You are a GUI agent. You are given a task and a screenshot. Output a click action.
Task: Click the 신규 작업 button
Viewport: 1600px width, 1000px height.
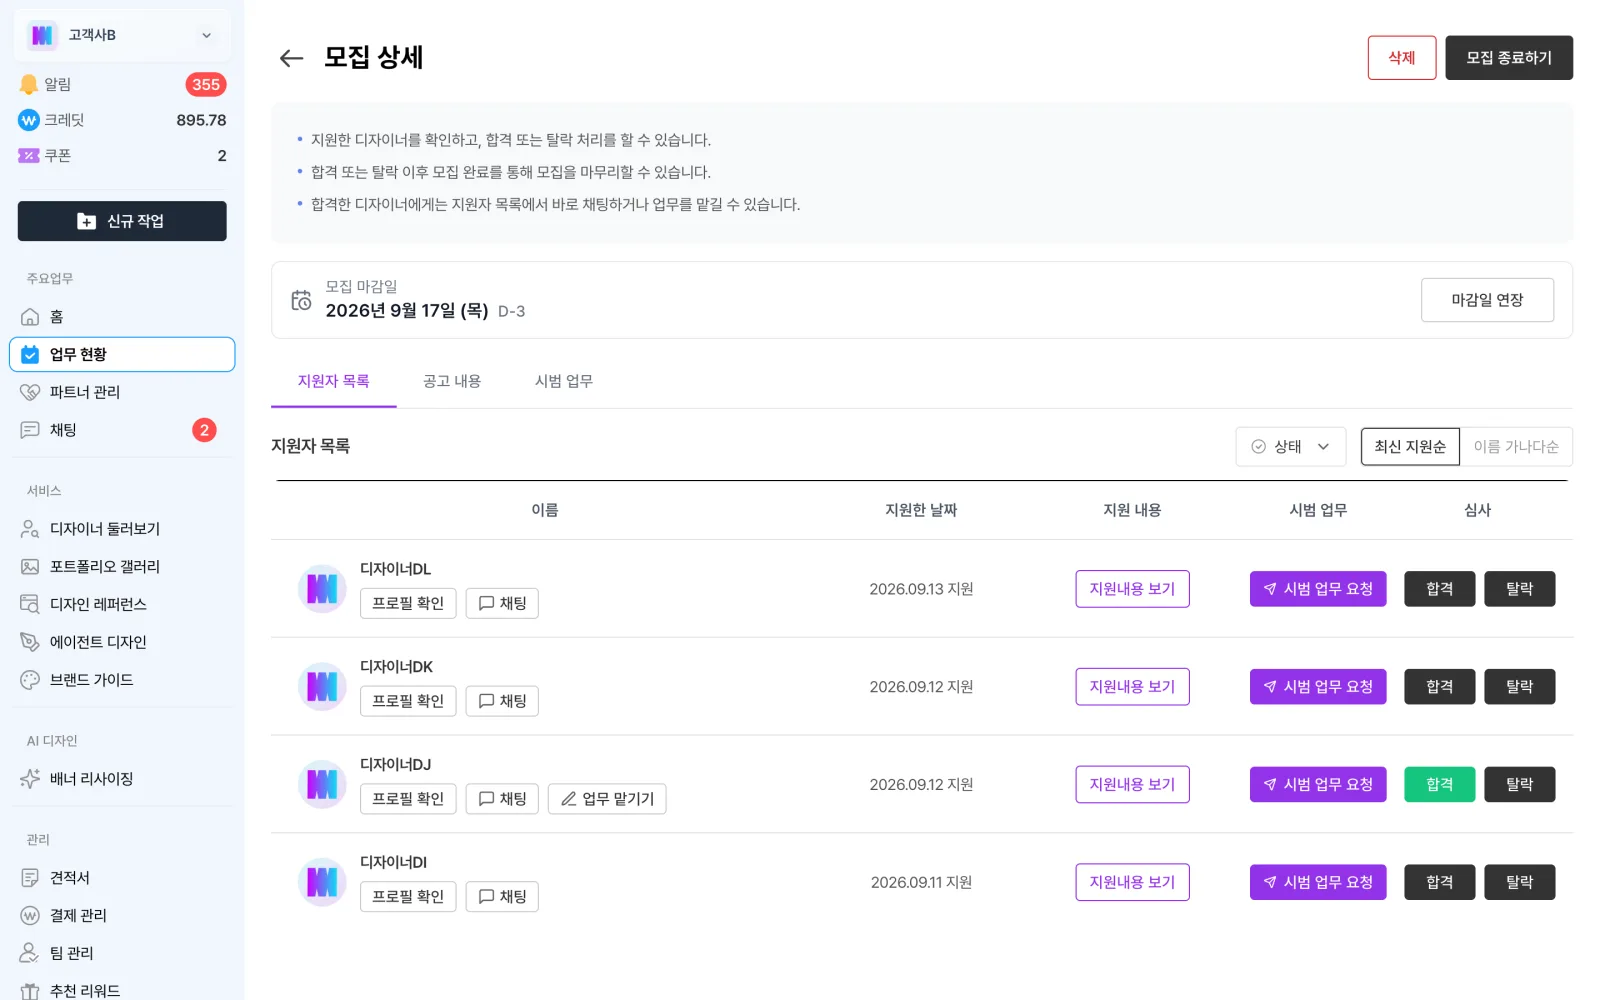pyautogui.click(x=122, y=221)
